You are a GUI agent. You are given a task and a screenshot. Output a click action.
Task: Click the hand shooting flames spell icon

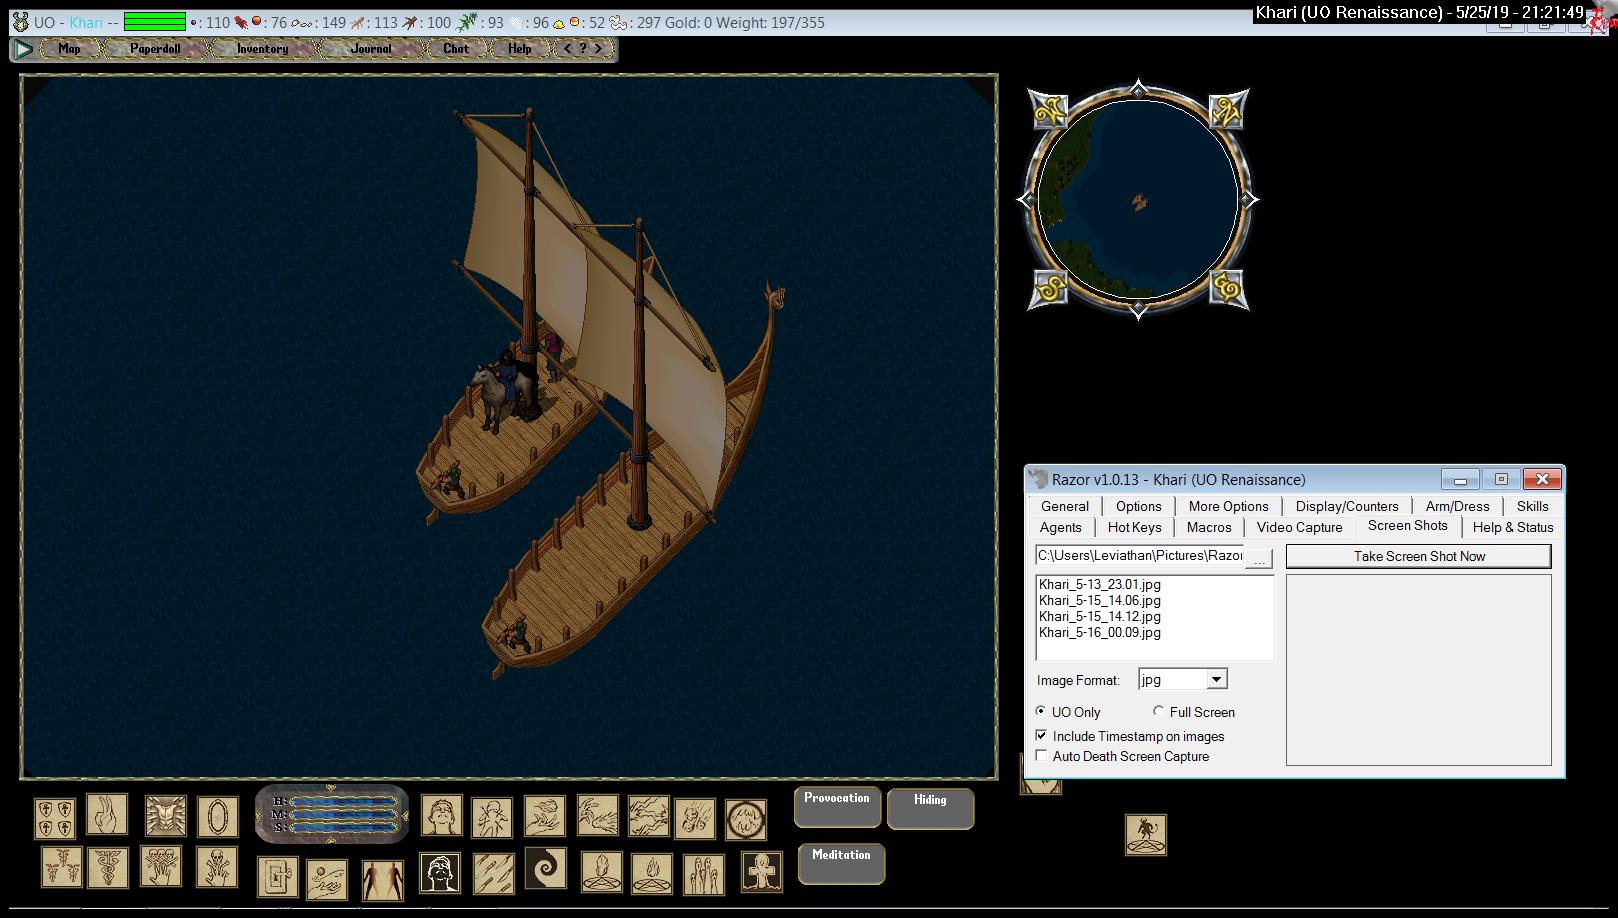point(598,816)
